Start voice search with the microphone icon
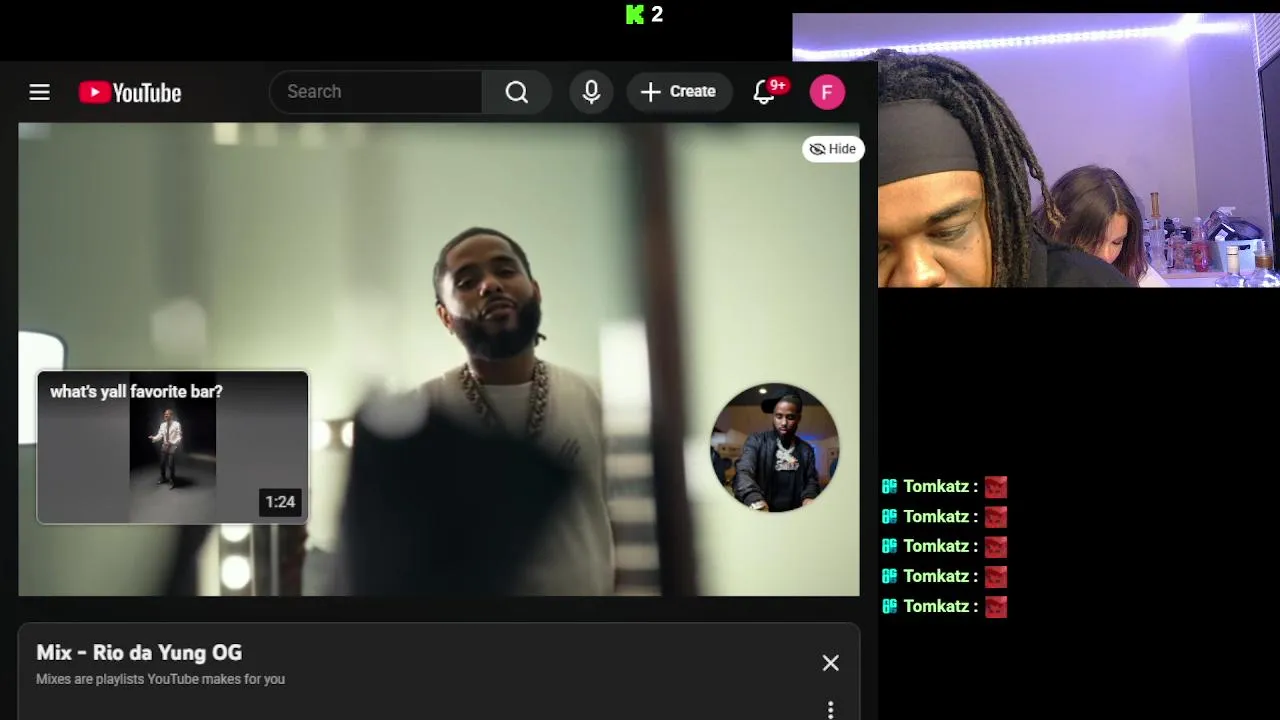Viewport: 1280px width, 720px height. 591,92
